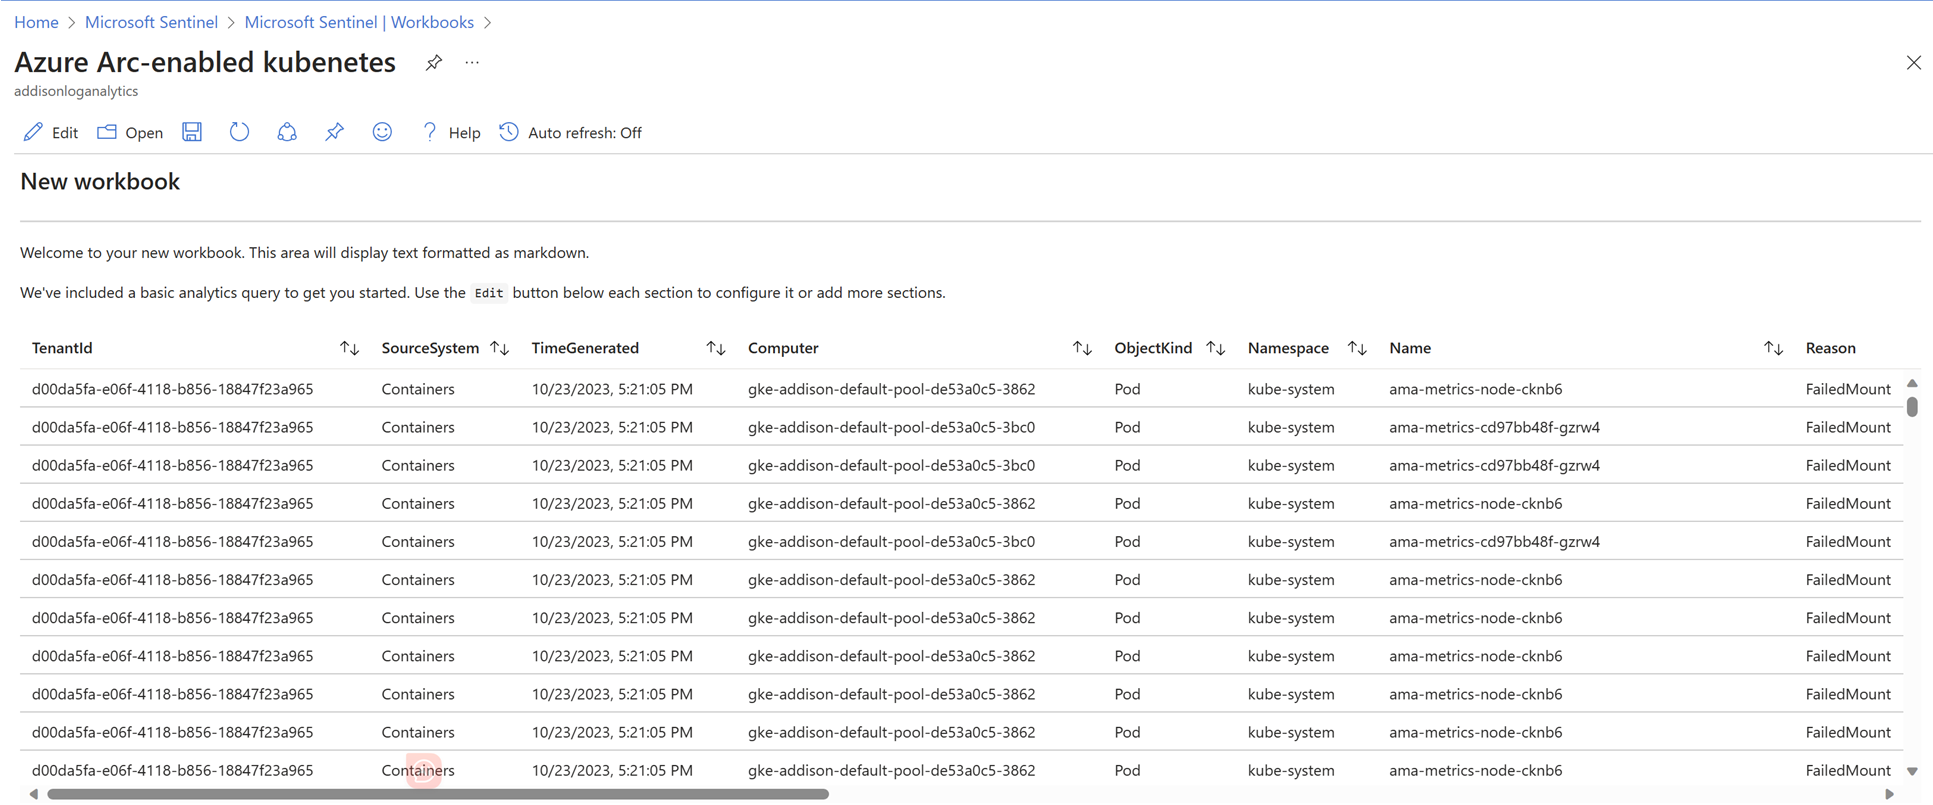Click the table's scroll down arrow
Viewport: 1933px width, 805px height.
pos(1912,771)
